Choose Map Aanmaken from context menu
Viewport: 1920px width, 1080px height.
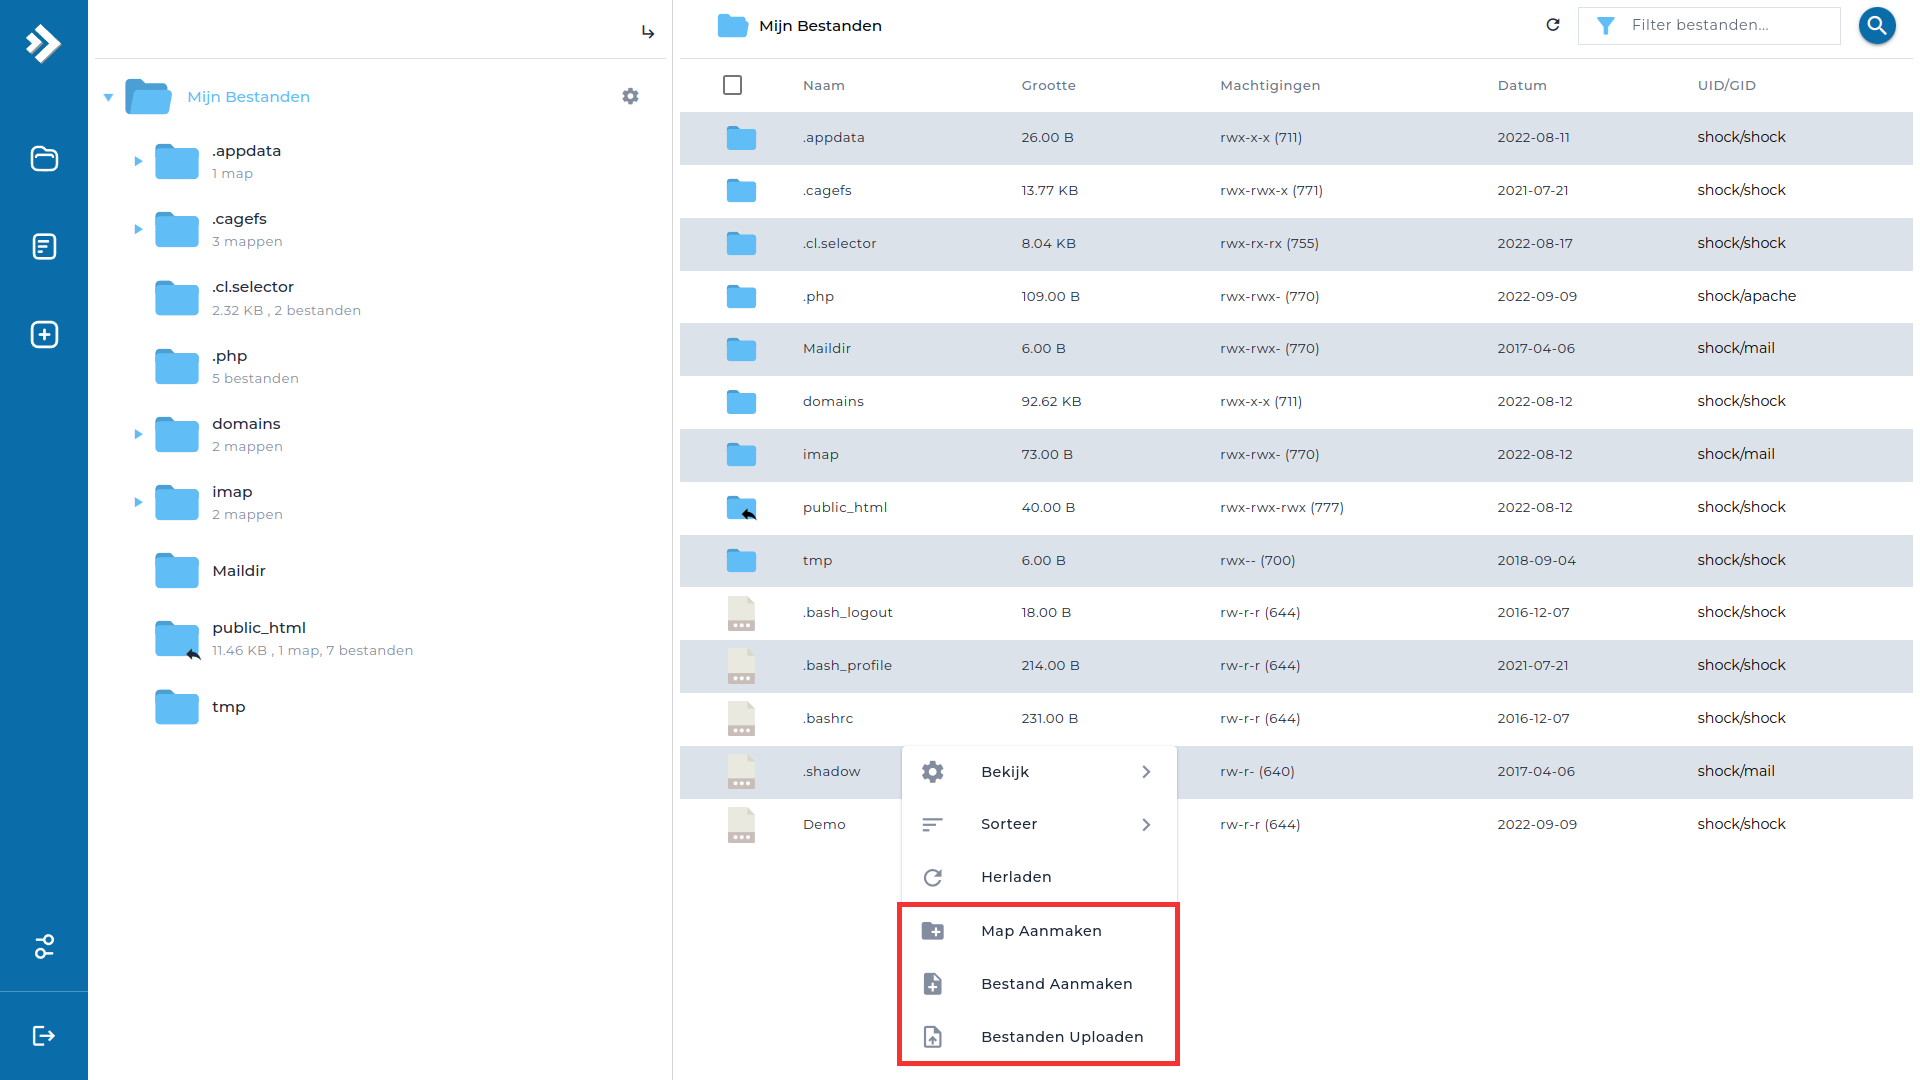(x=1040, y=931)
